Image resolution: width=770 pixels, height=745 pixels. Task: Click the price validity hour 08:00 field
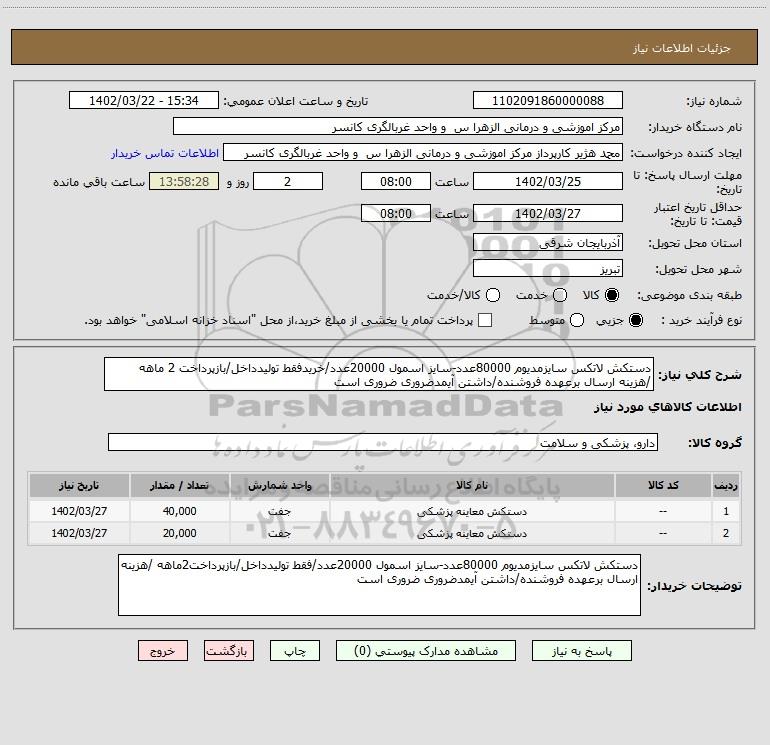(x=396, y=213)
